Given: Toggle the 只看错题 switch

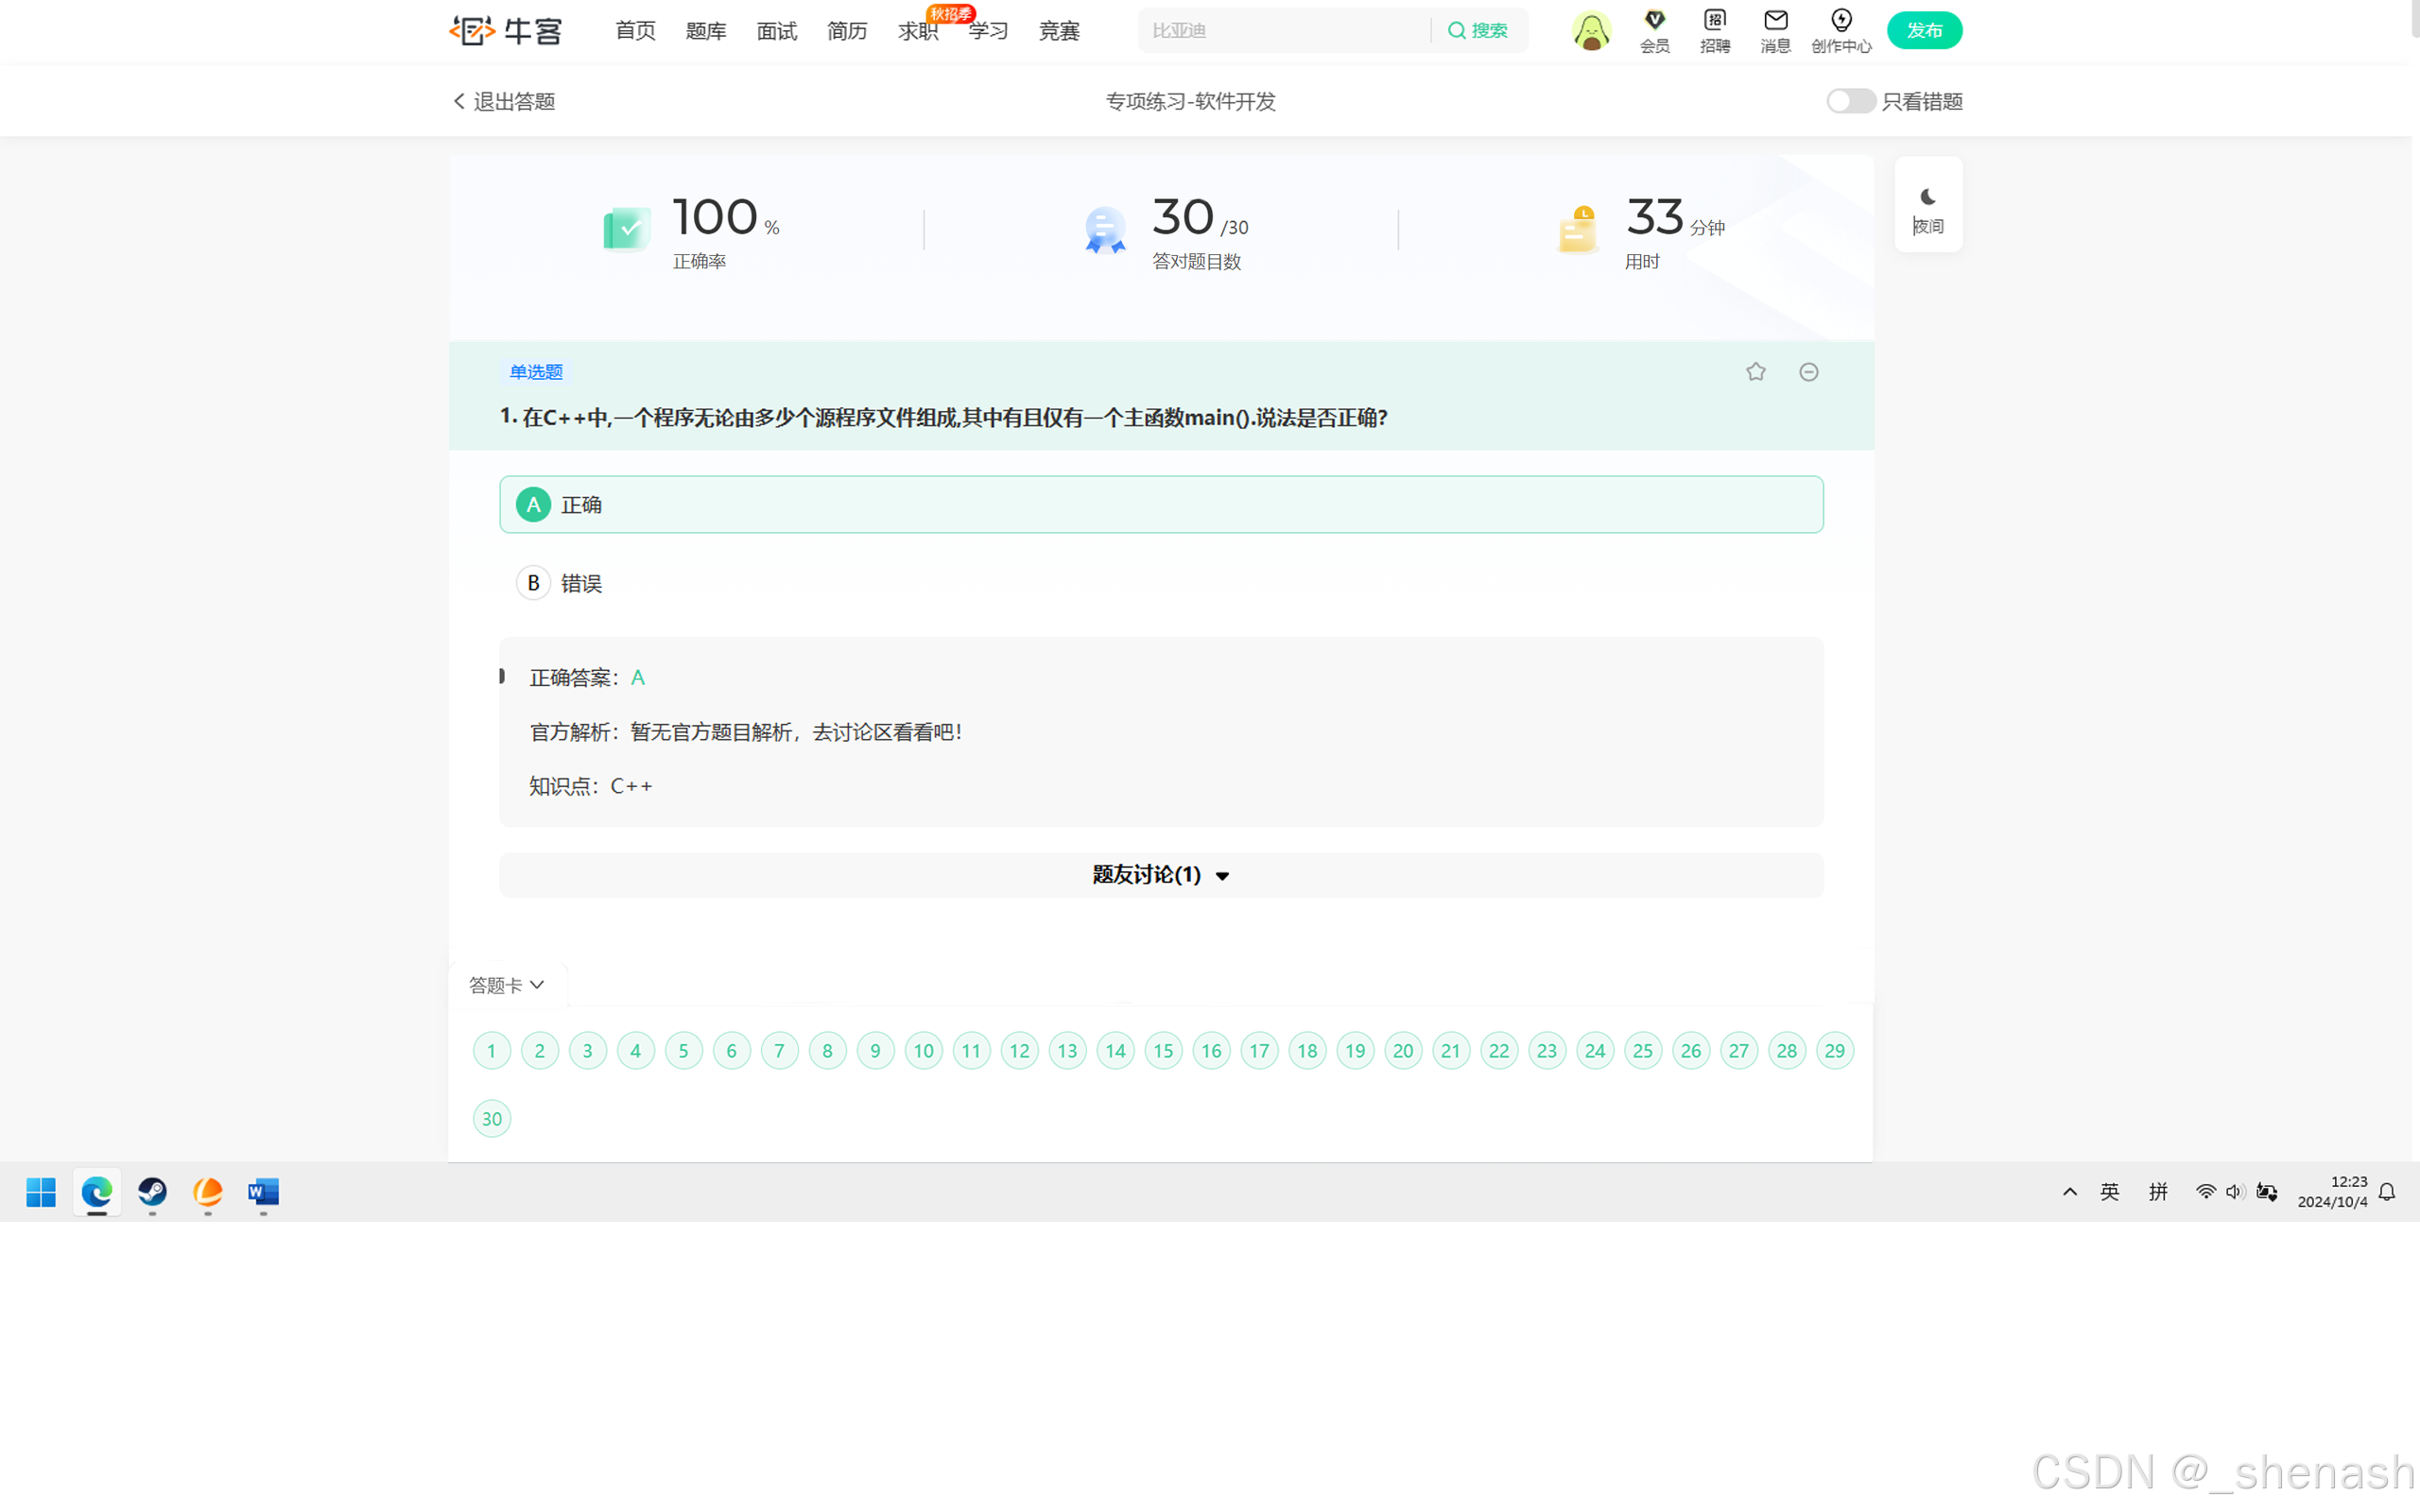Looking at the screenshot, I should click(1850, 101).
